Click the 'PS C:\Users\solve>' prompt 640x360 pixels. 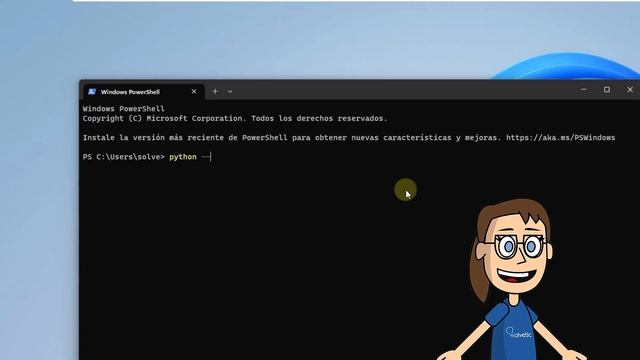[x=124, y=157]
